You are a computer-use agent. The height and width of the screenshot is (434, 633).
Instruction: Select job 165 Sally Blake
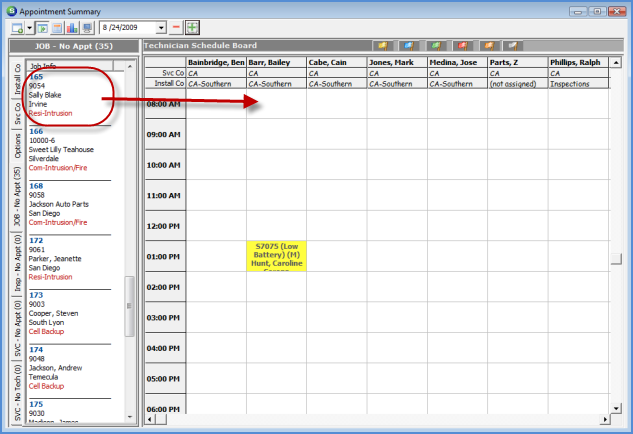click(x=69, y=95)
